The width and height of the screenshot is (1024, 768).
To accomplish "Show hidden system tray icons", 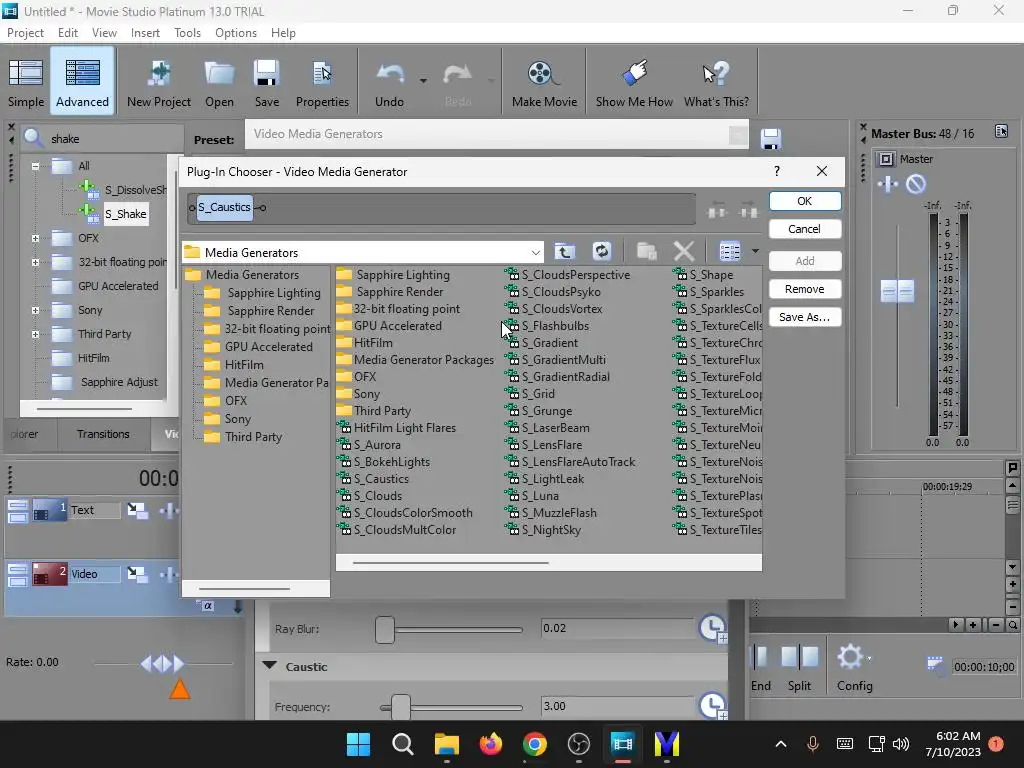I will pos(780,744).
